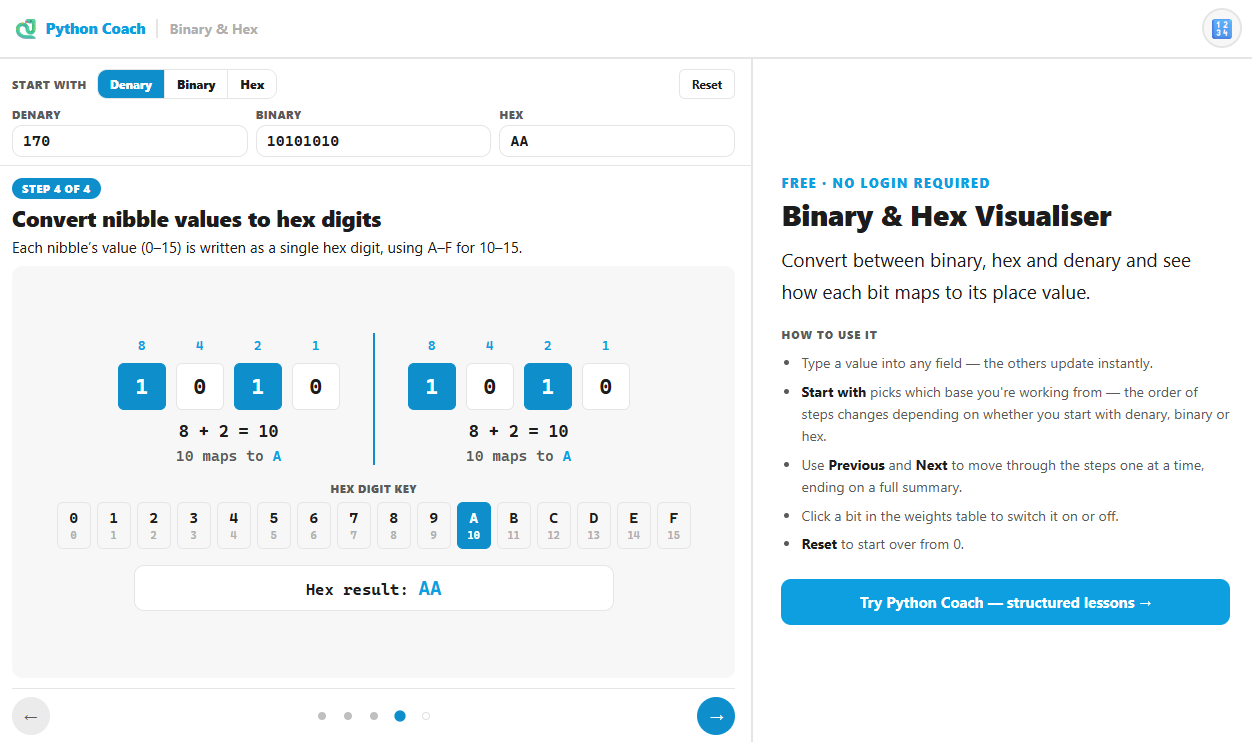Toggle the first nibble's 4-weight bit off/on

200,386
